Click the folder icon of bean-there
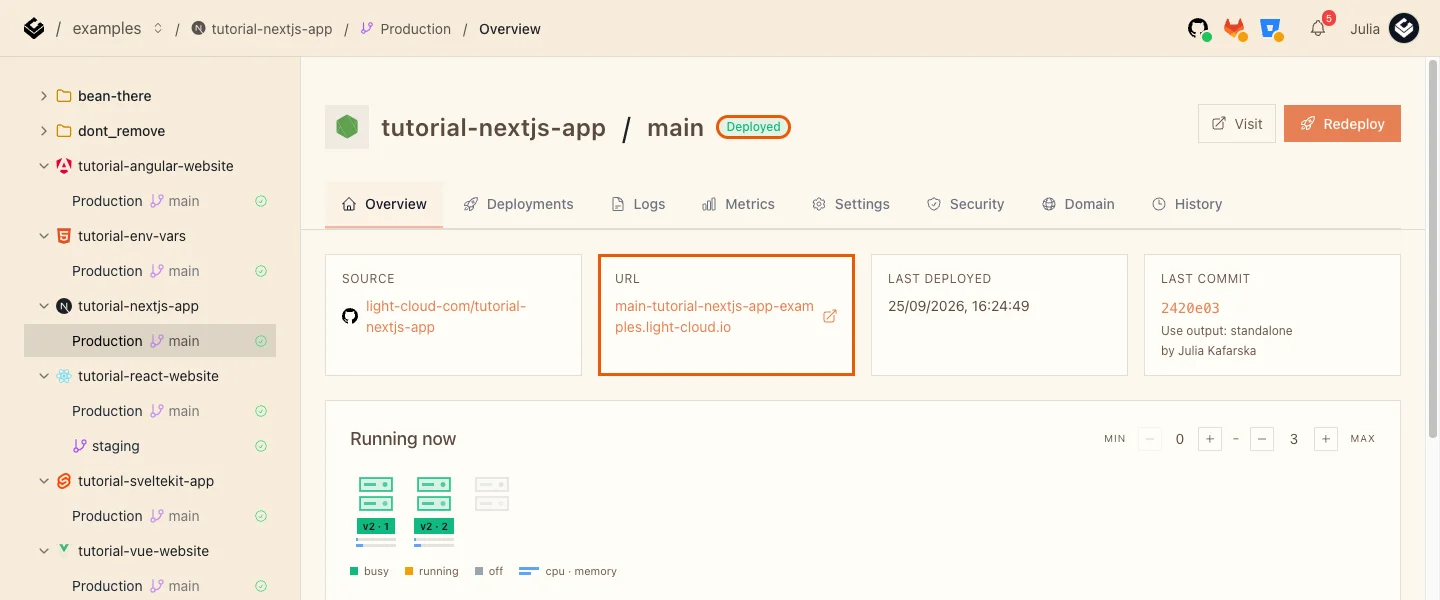This screenshot has width=1440, height=600. (x=64, y=96)
